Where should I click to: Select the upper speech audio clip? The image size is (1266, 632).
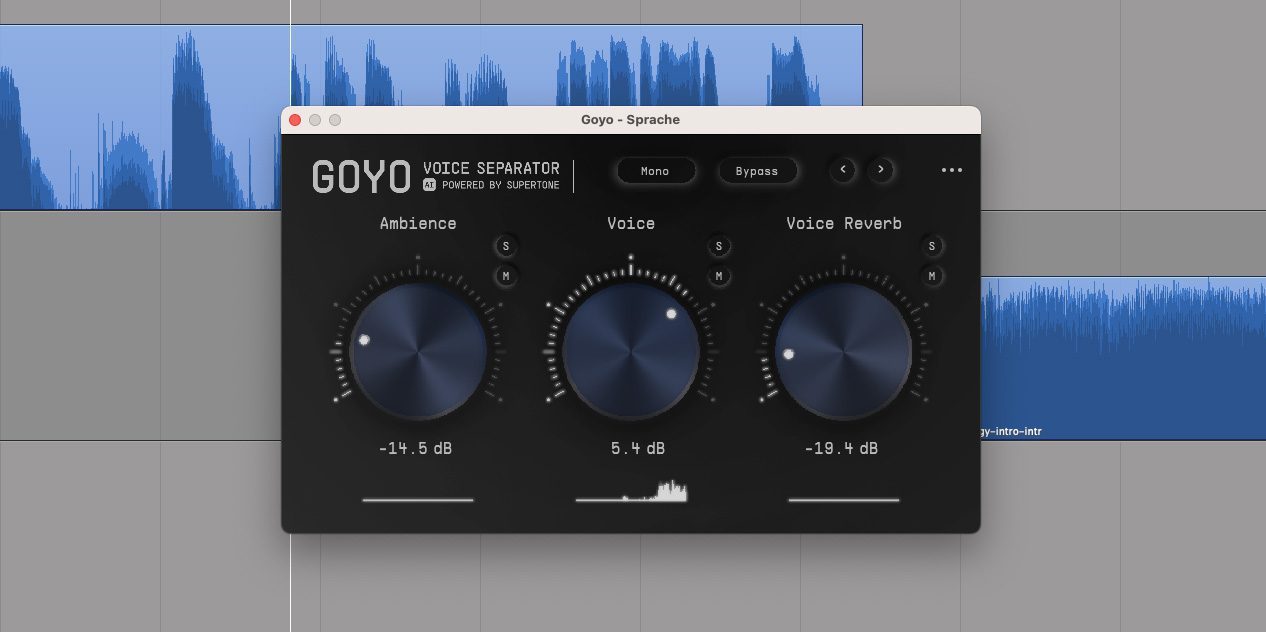[x=431, y=66]
